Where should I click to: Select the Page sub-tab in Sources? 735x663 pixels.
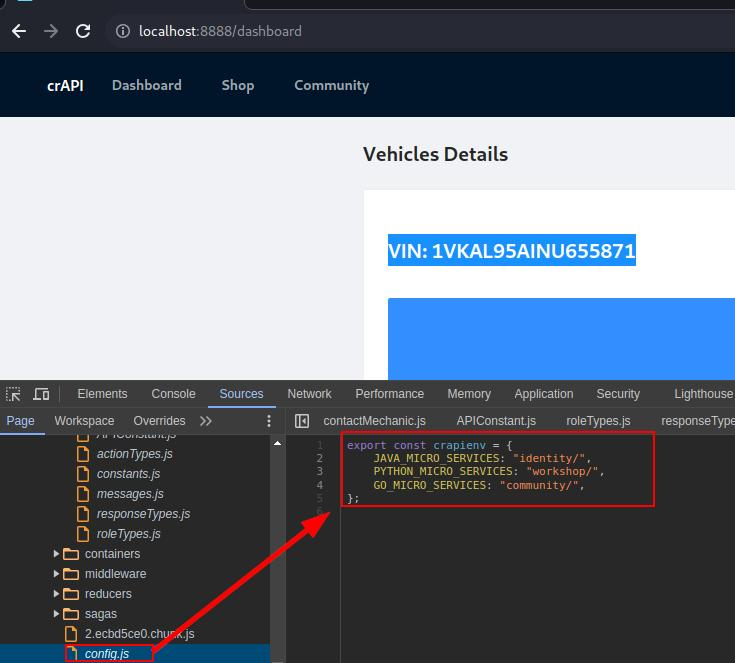tap(21, 421)
